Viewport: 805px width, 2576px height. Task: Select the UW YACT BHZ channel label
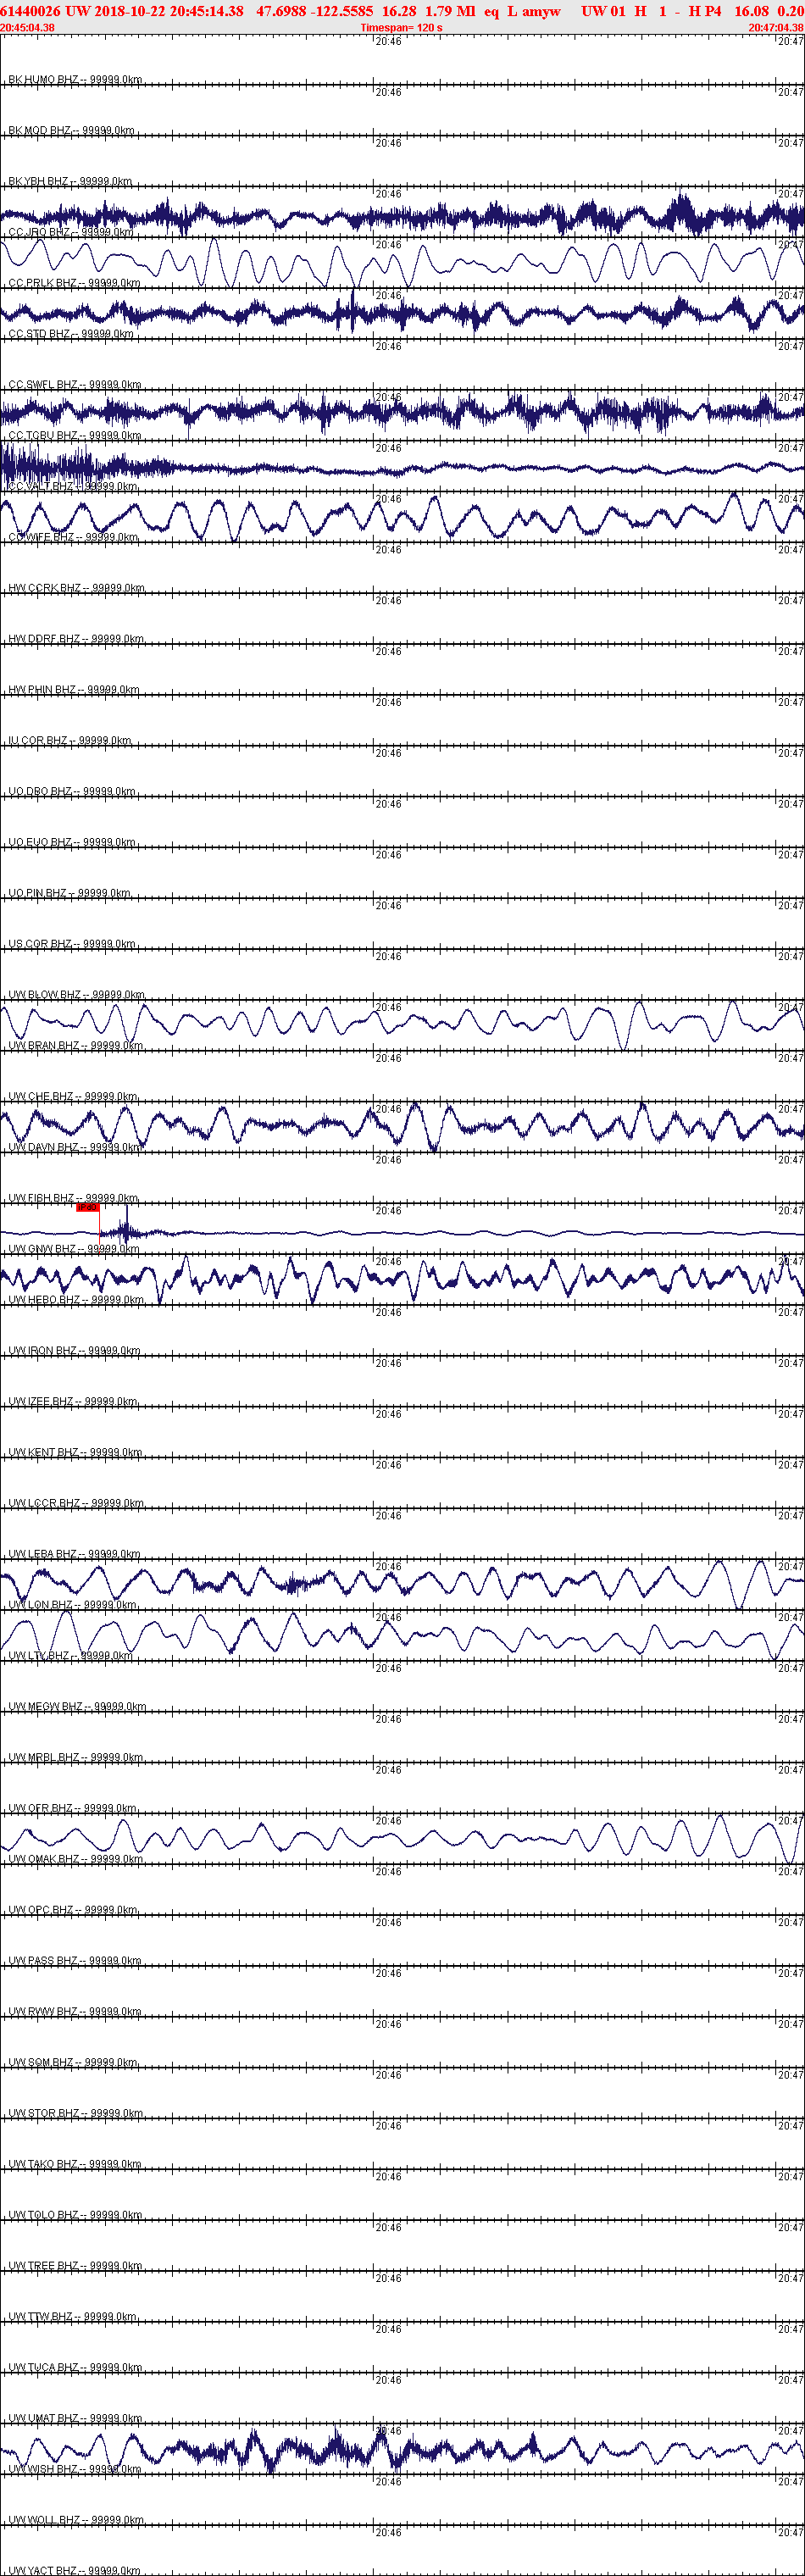75,2569
